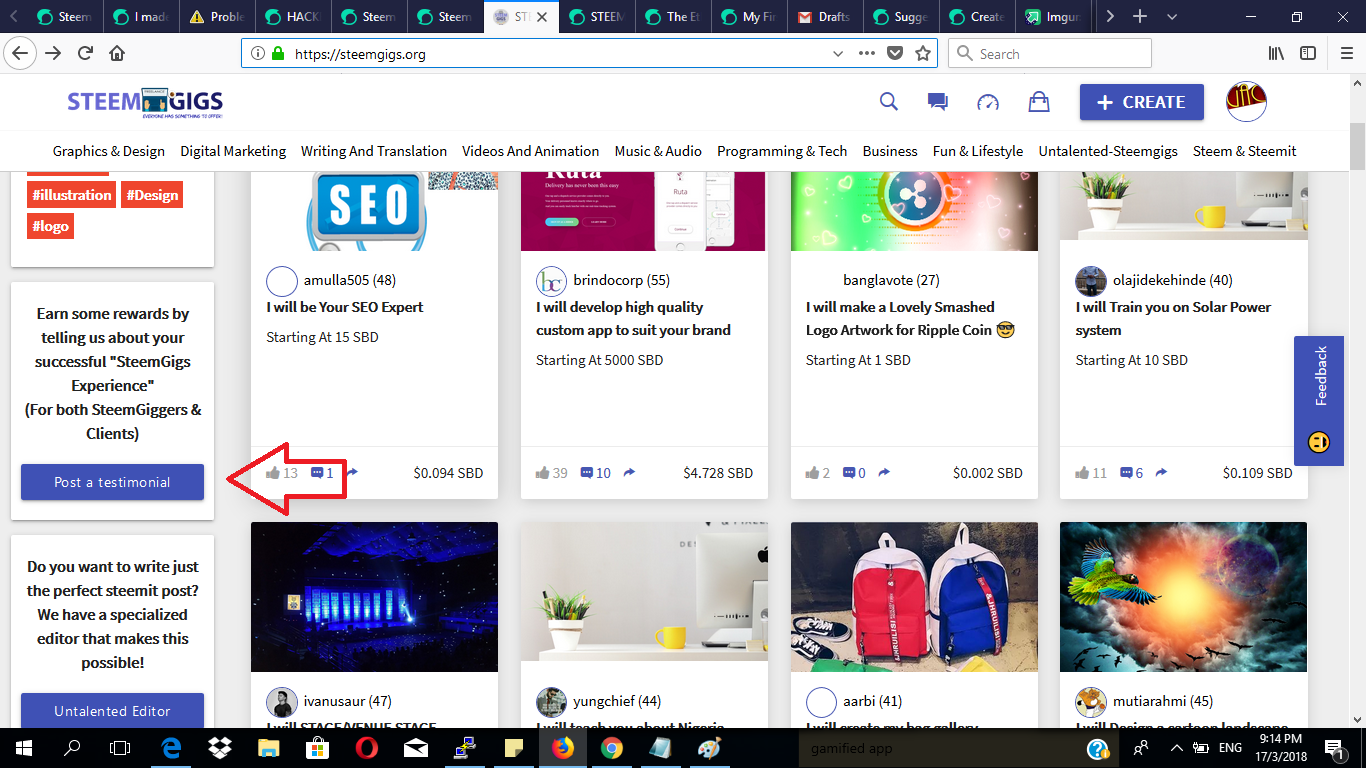Open the Graphics & Design category
The image size is (1366, 768).
109,151
